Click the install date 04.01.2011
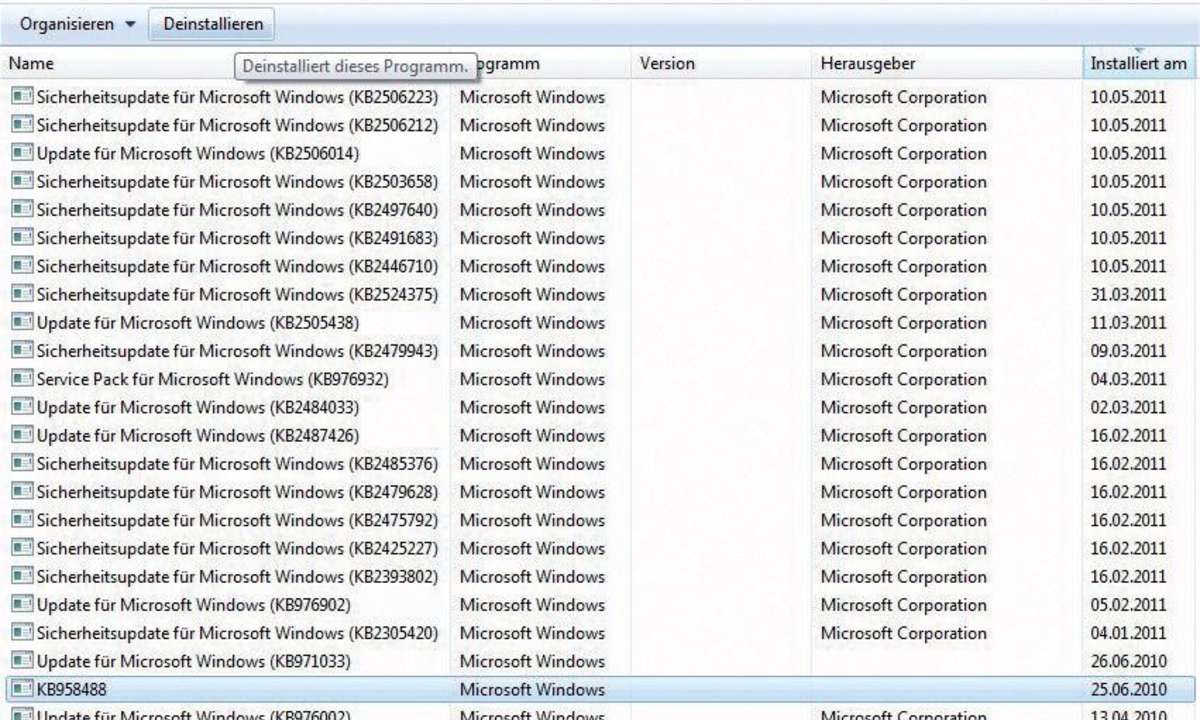 coord(1128,632)
